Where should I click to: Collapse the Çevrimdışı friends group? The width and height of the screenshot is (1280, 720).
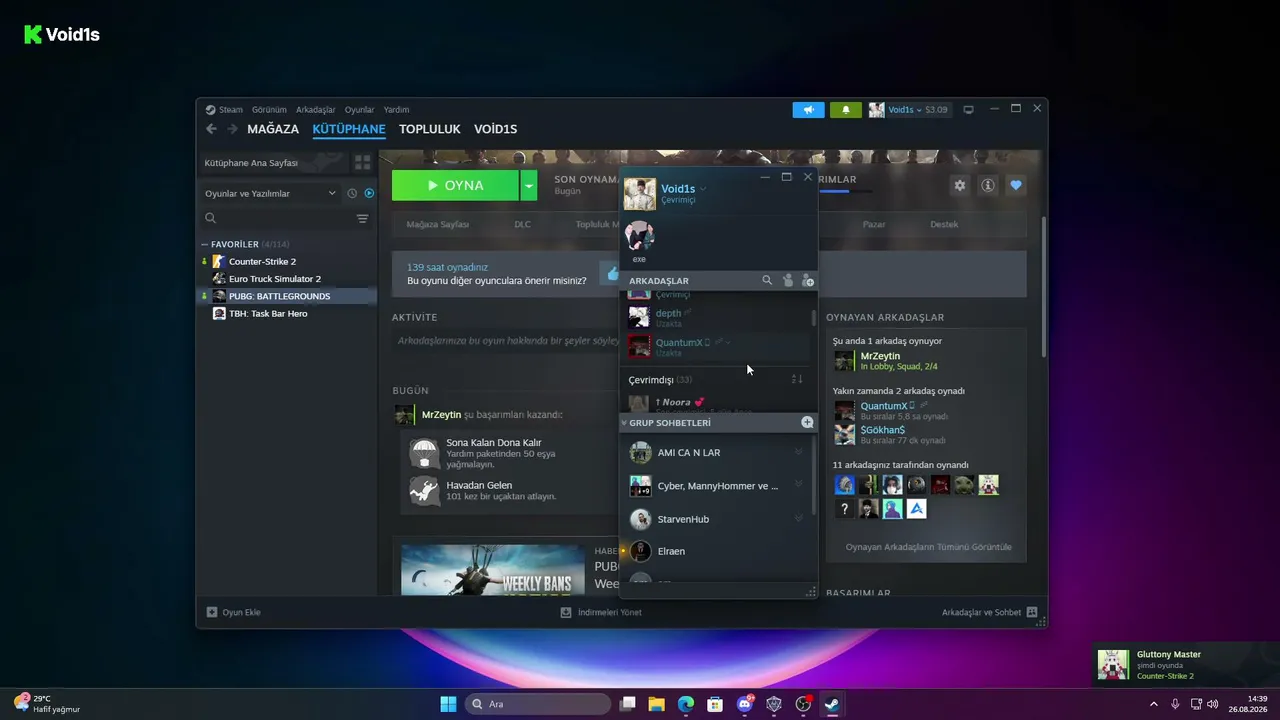(x=660, y=380)
